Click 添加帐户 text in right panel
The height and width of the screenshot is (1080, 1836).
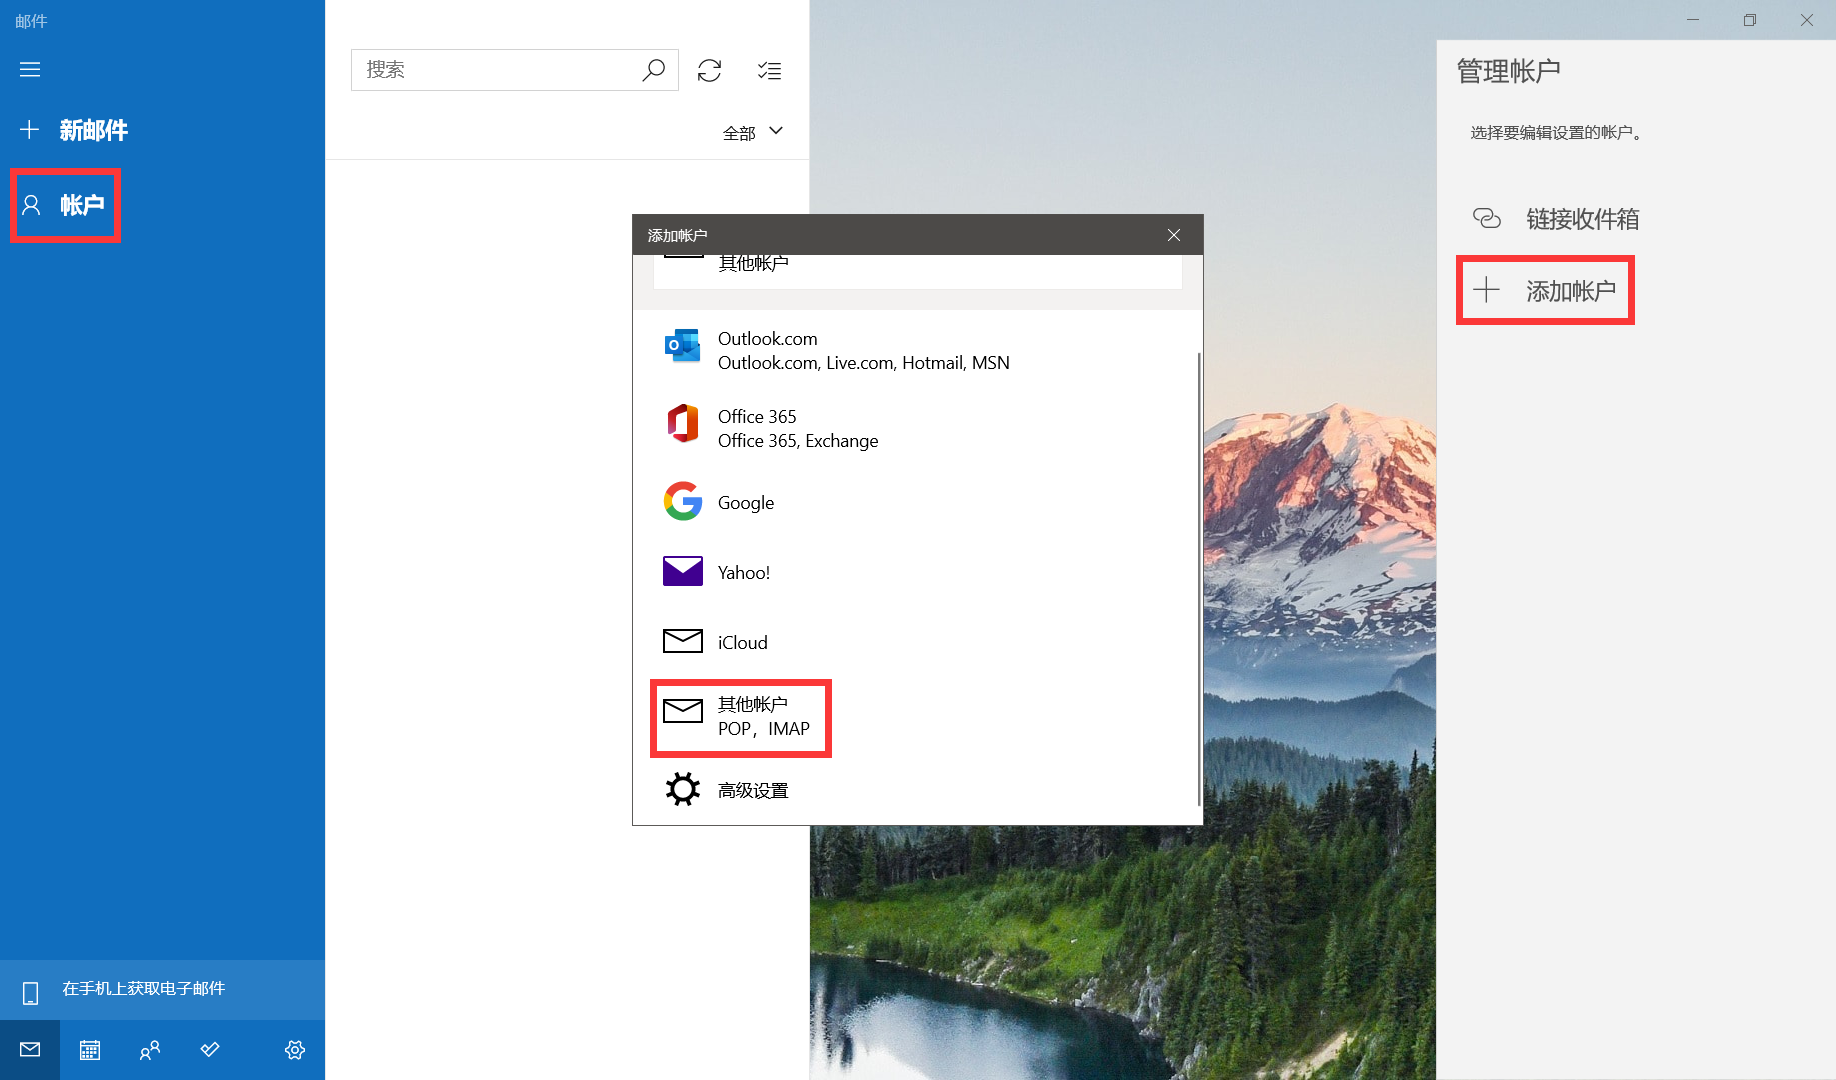tap(1571, 291)
